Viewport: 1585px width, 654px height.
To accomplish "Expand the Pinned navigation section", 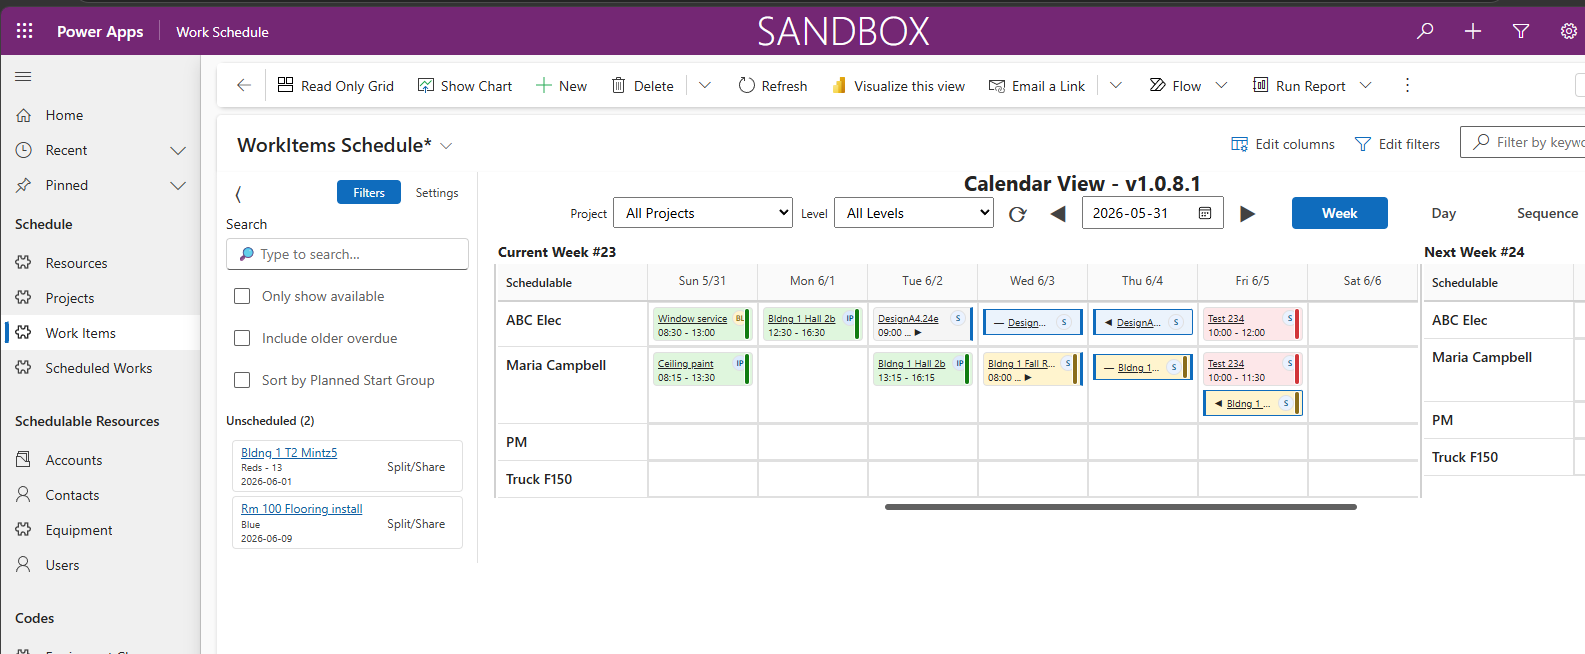I will coord(178,185).
